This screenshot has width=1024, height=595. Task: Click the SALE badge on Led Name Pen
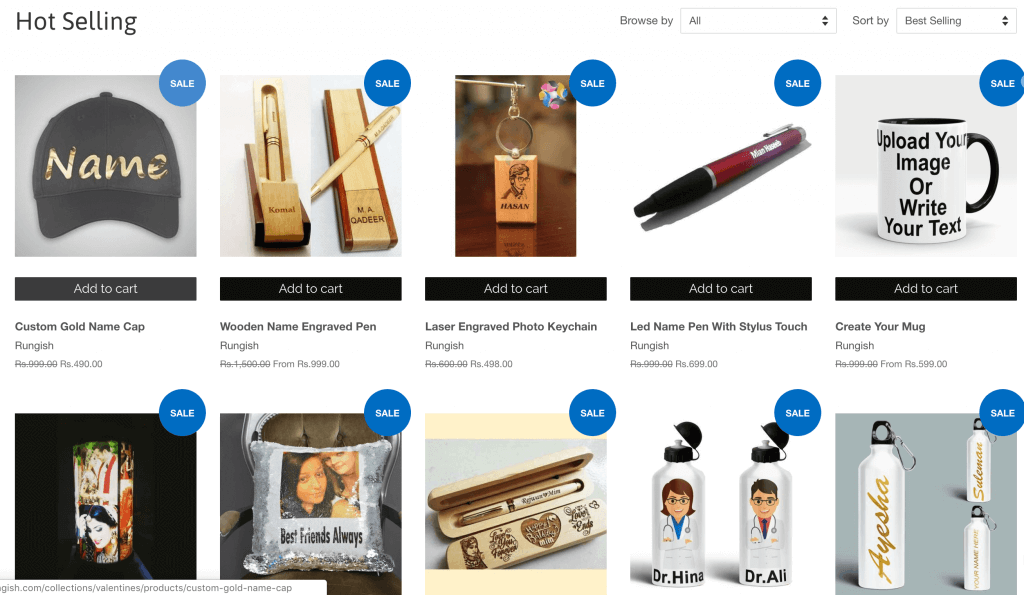tap(797, 83)
